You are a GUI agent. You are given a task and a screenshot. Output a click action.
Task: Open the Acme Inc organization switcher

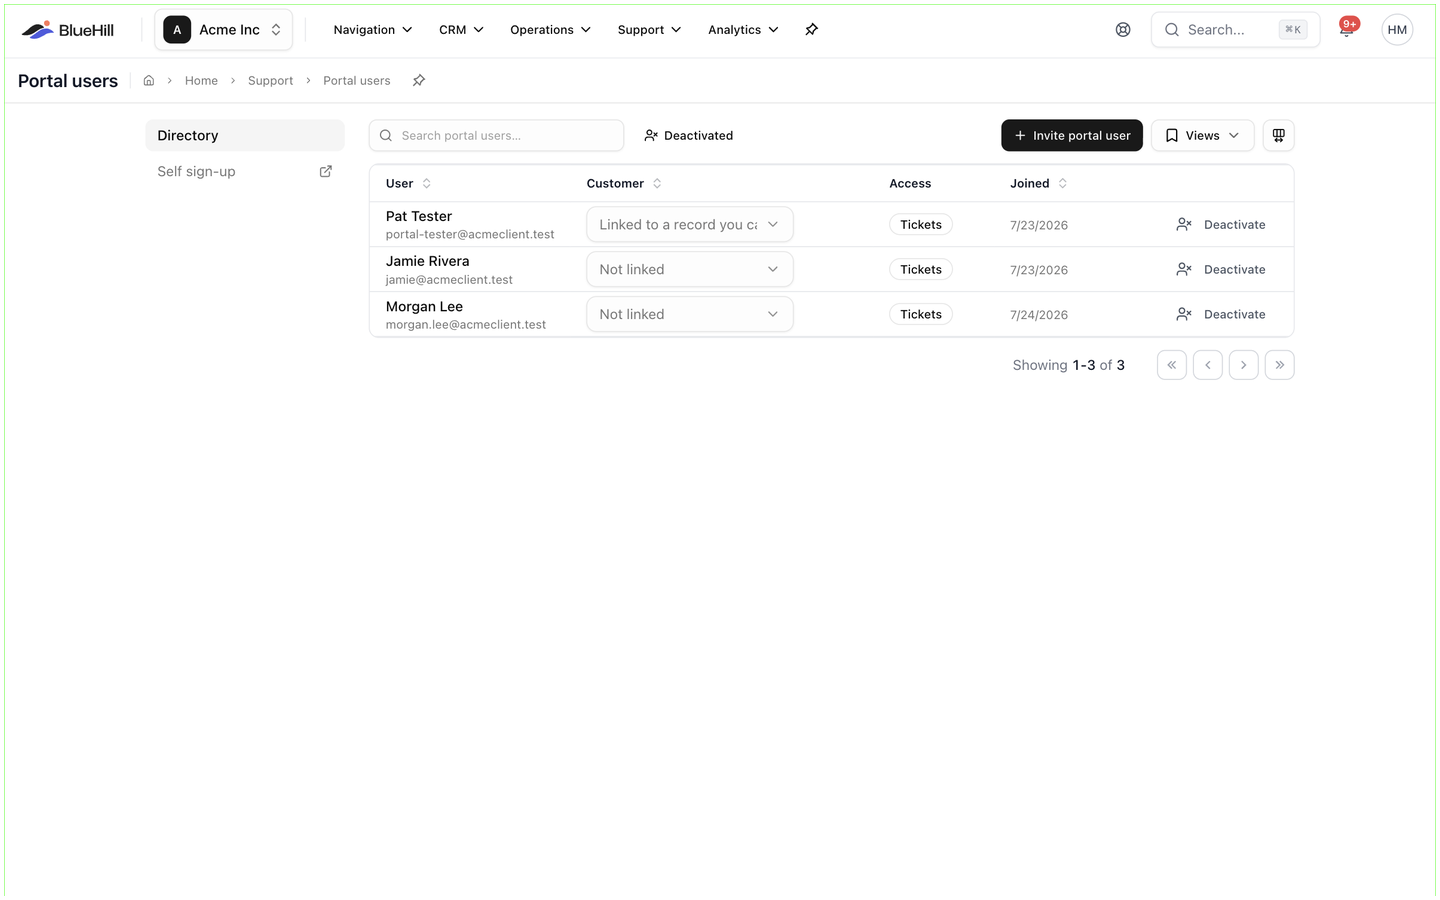pyautogui.click(x=224, y=30)
